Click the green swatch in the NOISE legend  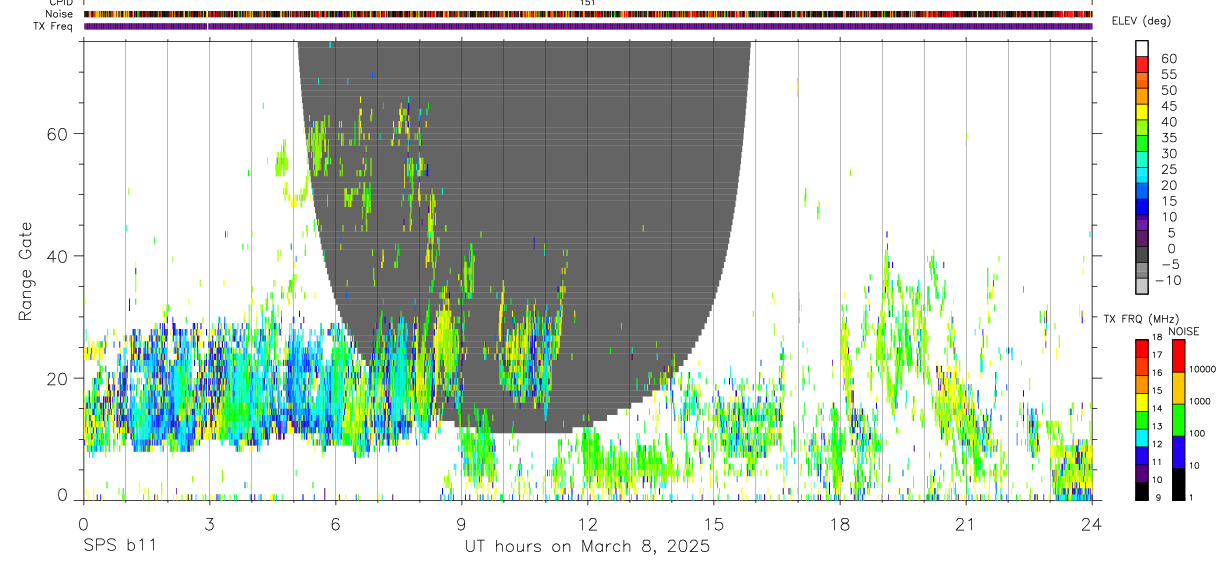(1178, 420)
